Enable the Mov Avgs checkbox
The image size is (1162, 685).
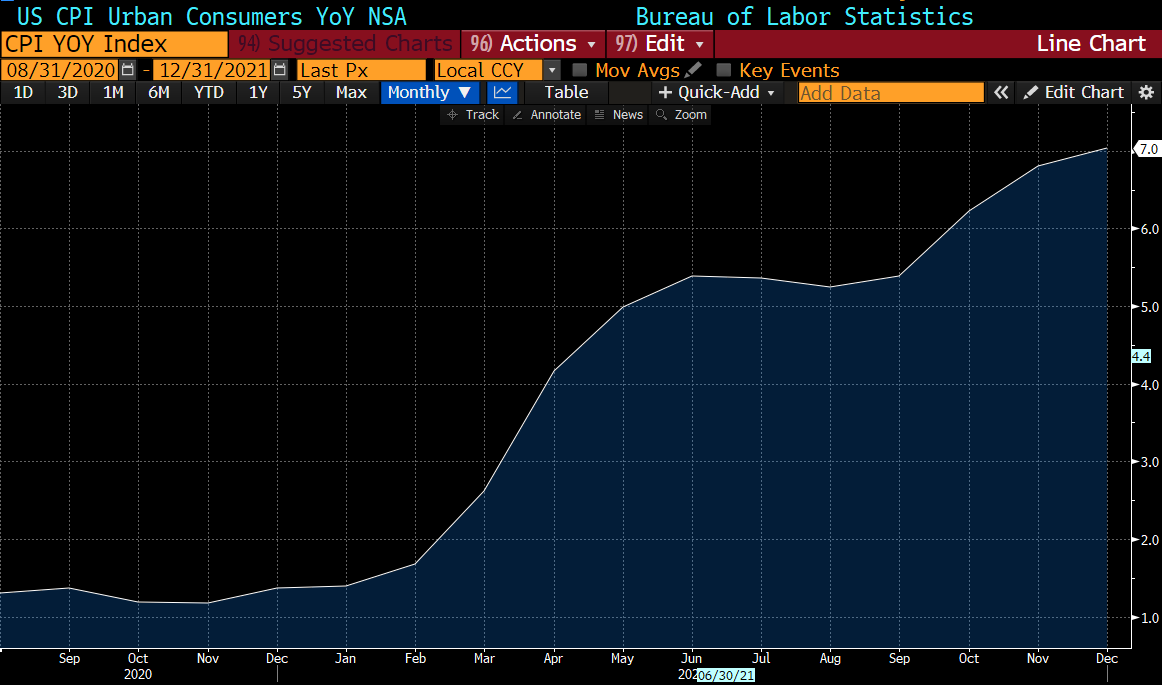580,70
